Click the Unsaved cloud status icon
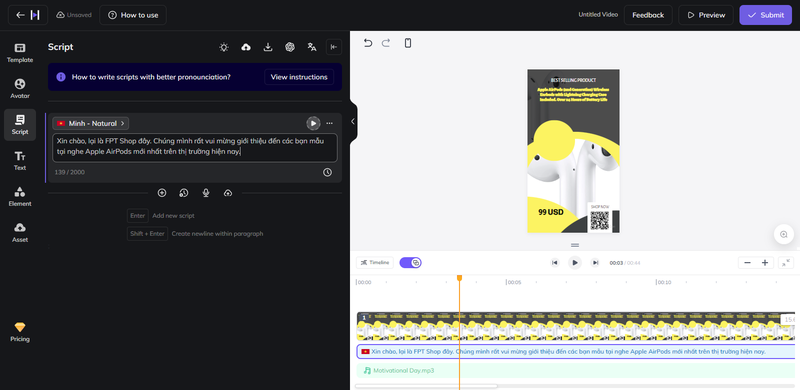The image size is (800, 390). pyautogui.click(x=60, y=15)
